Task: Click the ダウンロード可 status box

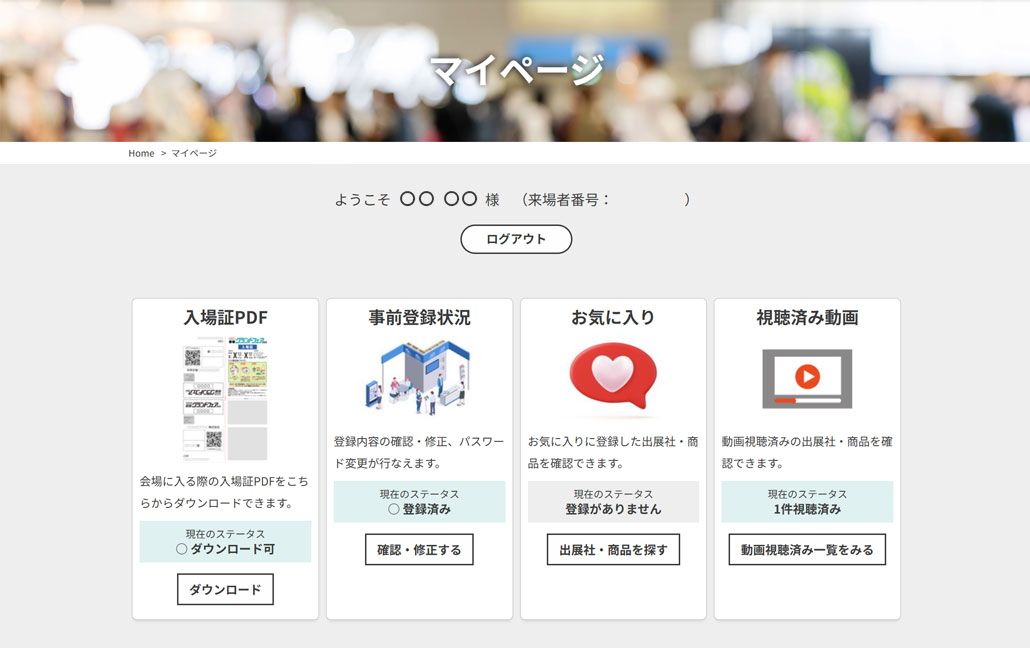Action: (x=225, y=541)
